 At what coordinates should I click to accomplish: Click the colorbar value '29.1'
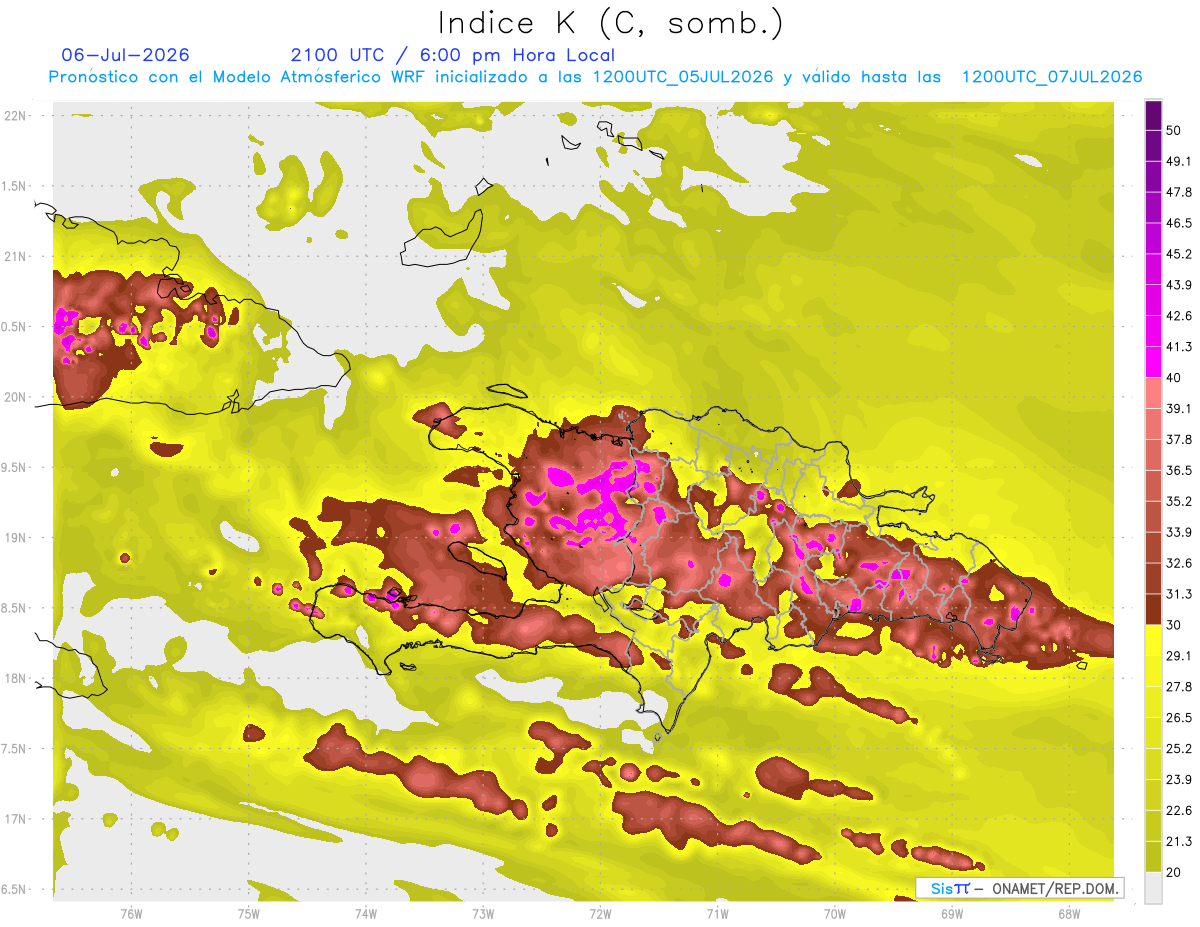tap(1179, 656)
